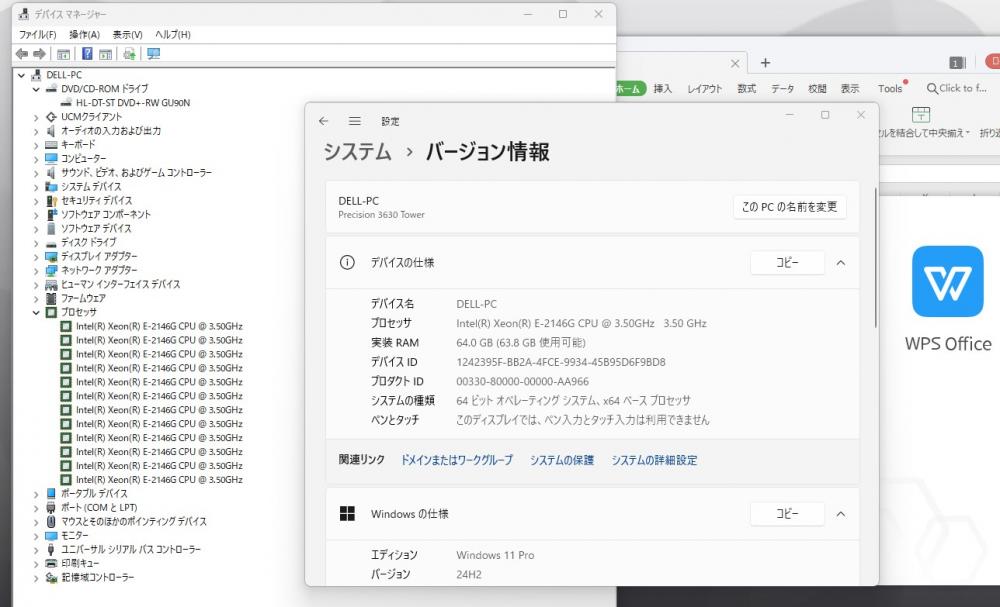1000x607 pixels.
Task: Open the blue question-mark Help icon
Action: pos(87,54)
